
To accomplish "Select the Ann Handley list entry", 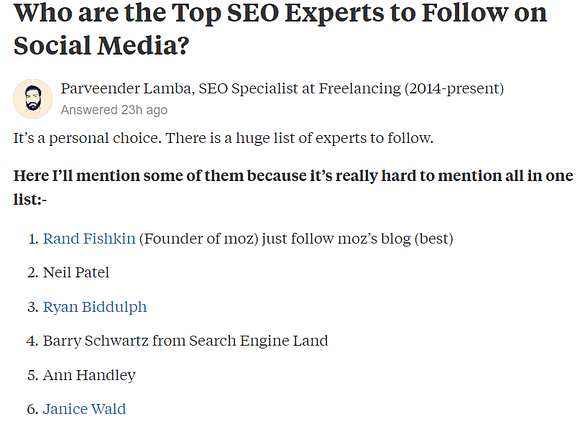I will click(89, 375).
